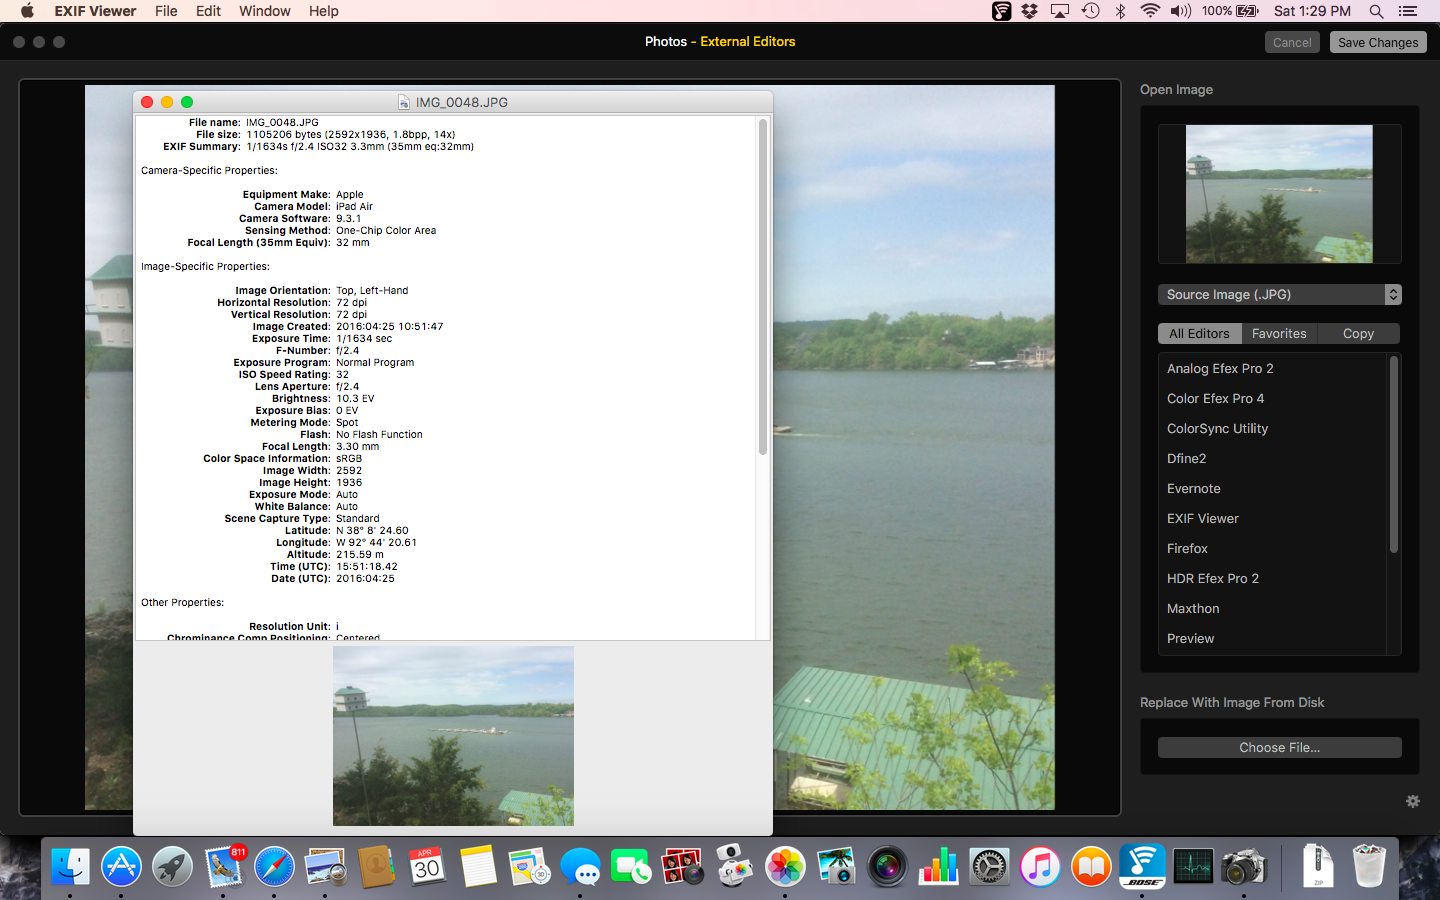The image size is (1440, 900).
Task: Open the Apple menu
Action: point(27,11)
